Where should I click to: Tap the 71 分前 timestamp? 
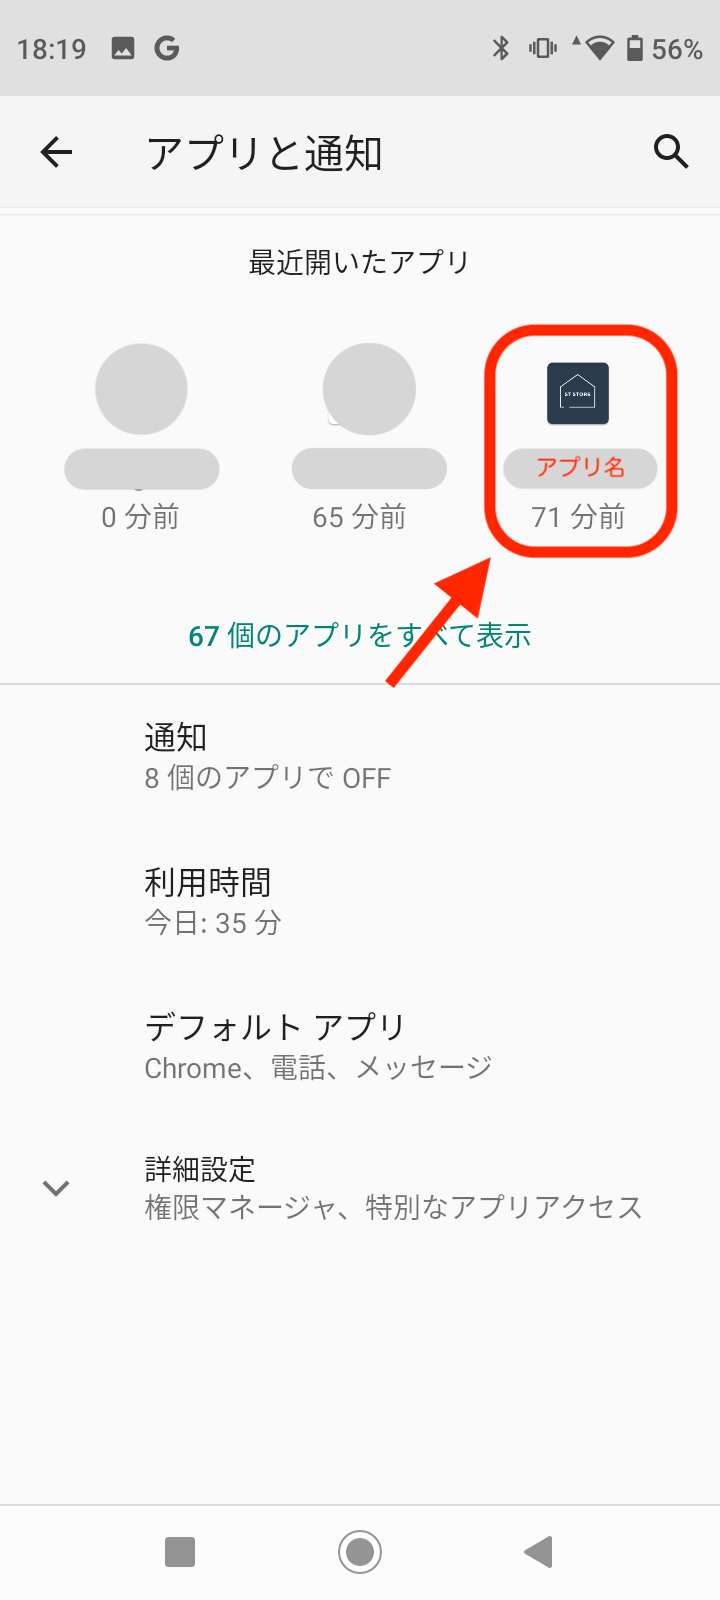point(578,517)
